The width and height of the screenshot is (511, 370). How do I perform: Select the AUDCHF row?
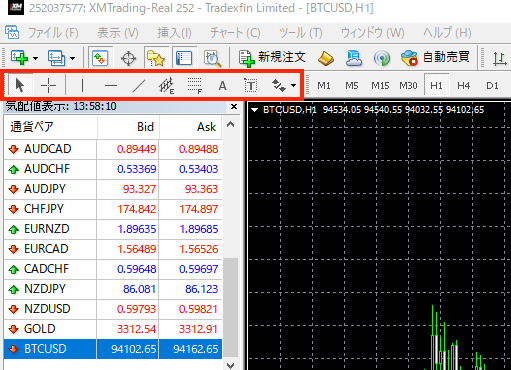click(113, 169)
